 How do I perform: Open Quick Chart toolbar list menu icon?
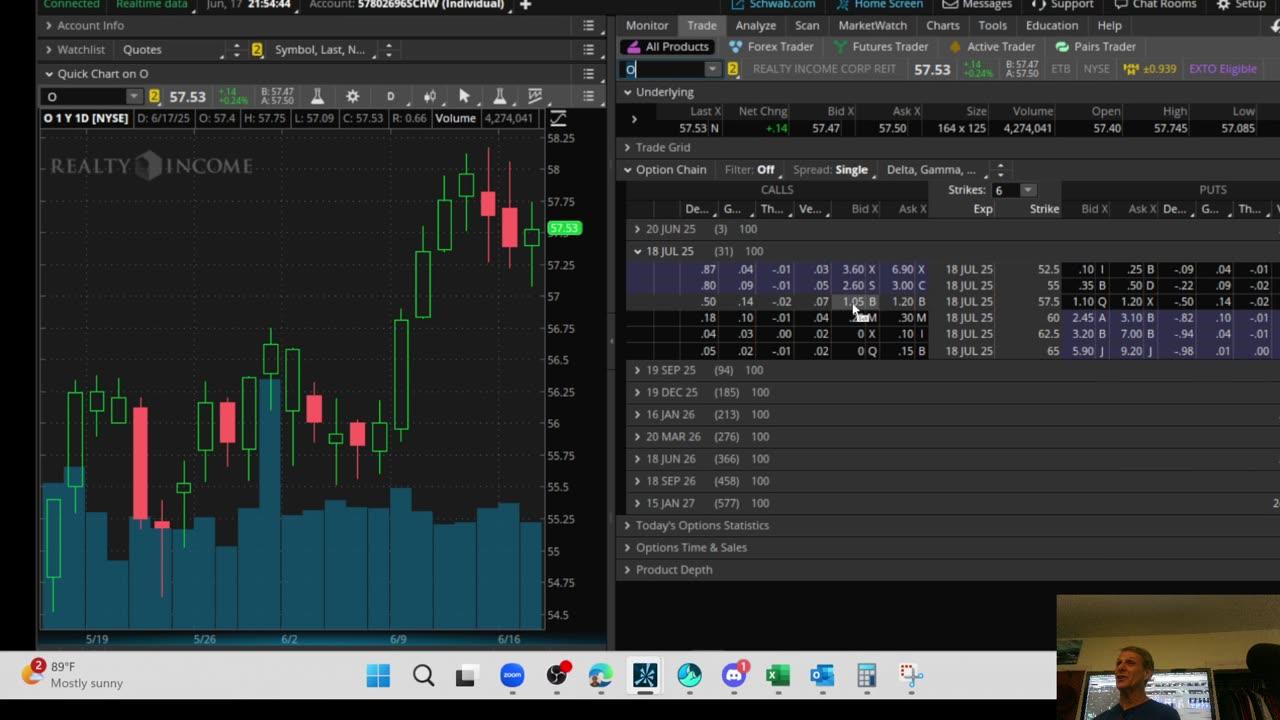coord(588,96)
